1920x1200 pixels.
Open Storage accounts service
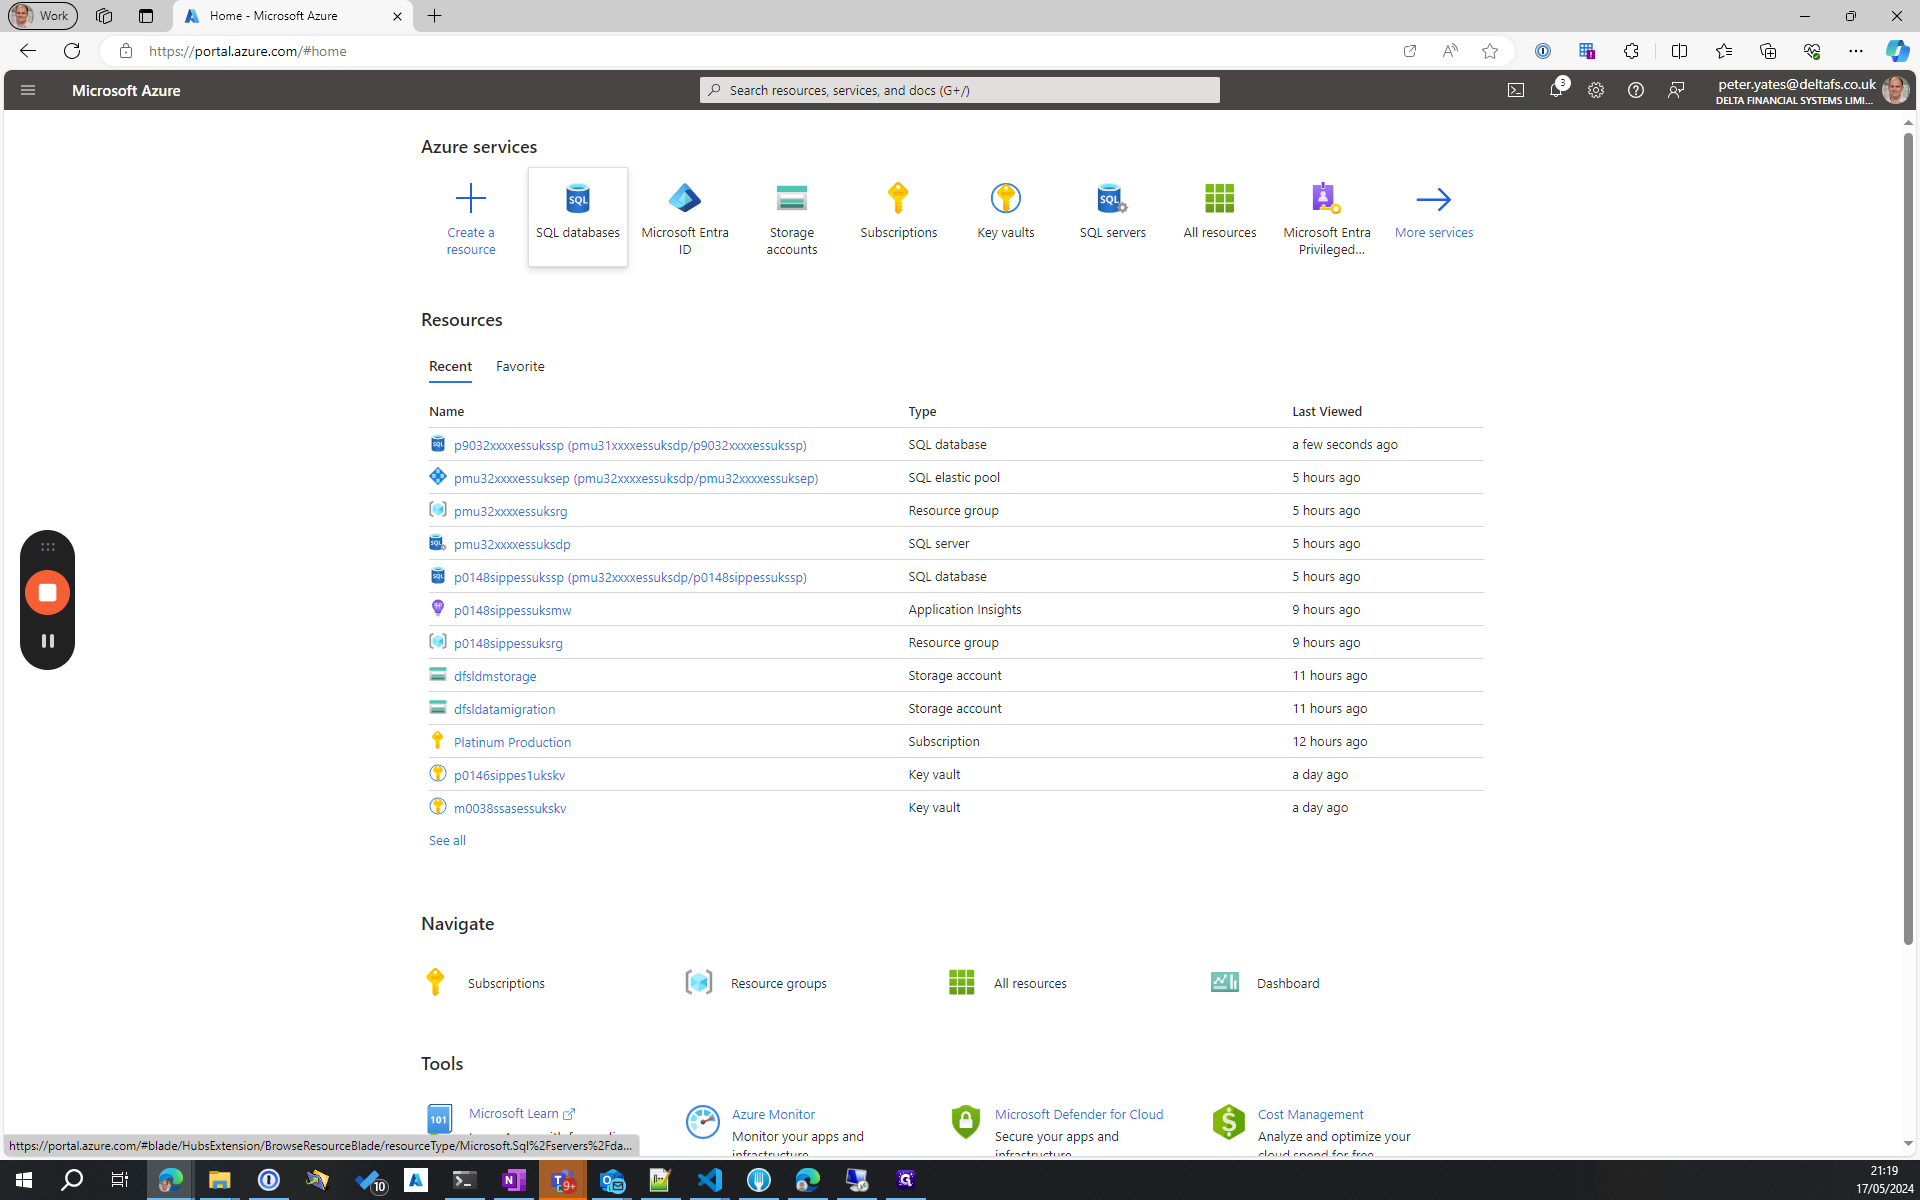pos(792,216)
